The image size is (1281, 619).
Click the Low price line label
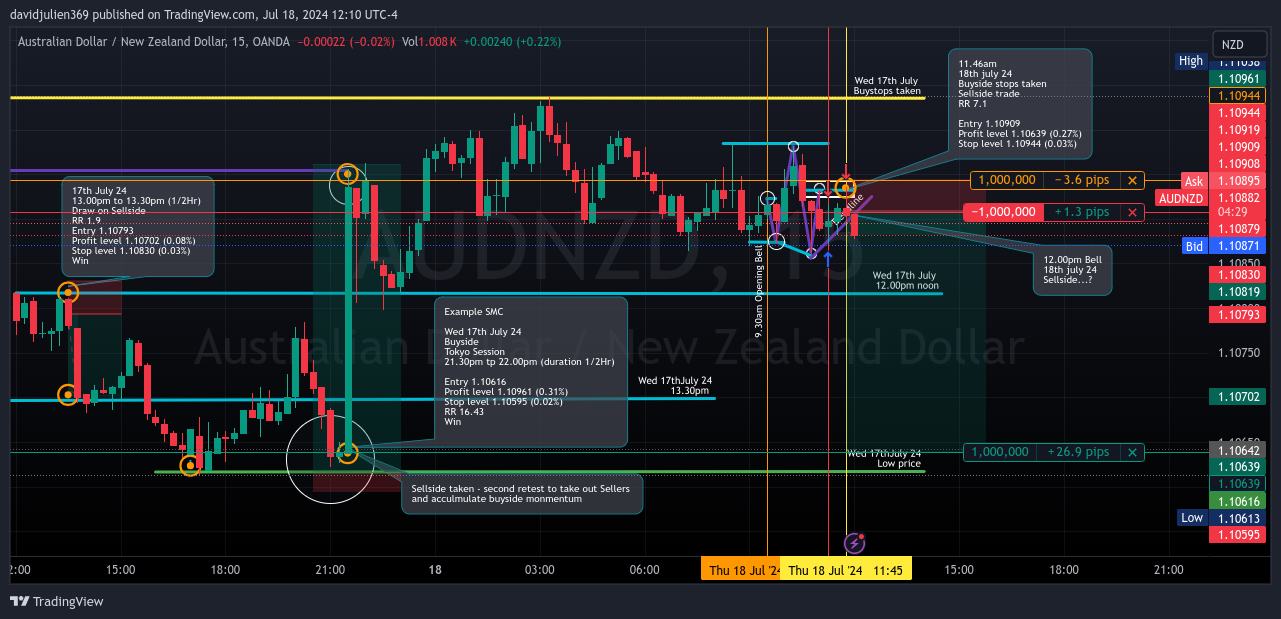click(884, 459)
